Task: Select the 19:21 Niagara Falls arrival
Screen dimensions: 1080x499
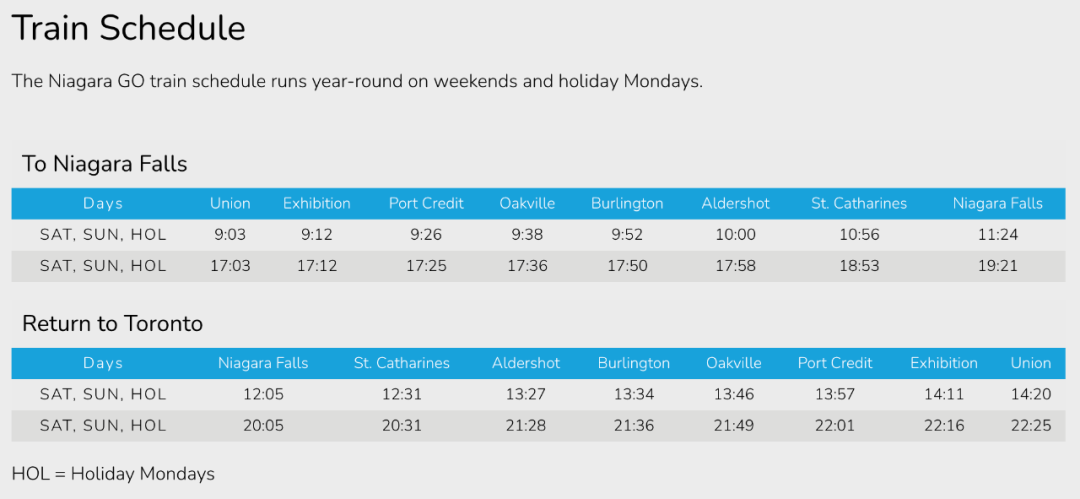Action: [x=997, y=266]
